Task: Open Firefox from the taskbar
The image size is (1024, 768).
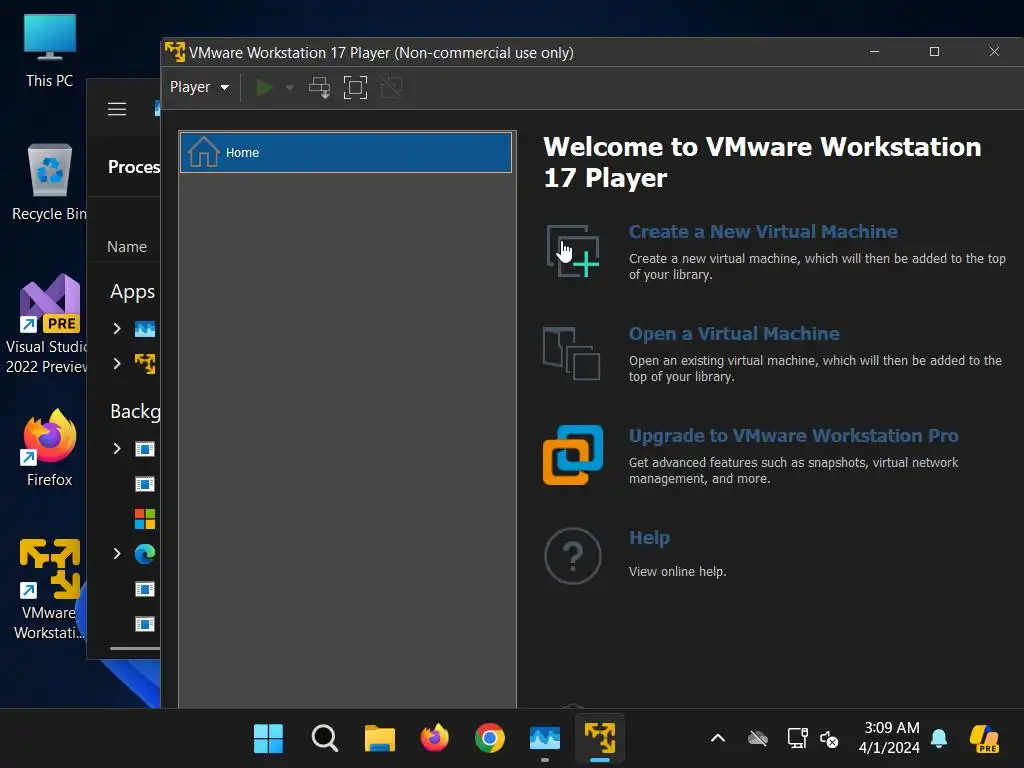Action: click(435, 739)
